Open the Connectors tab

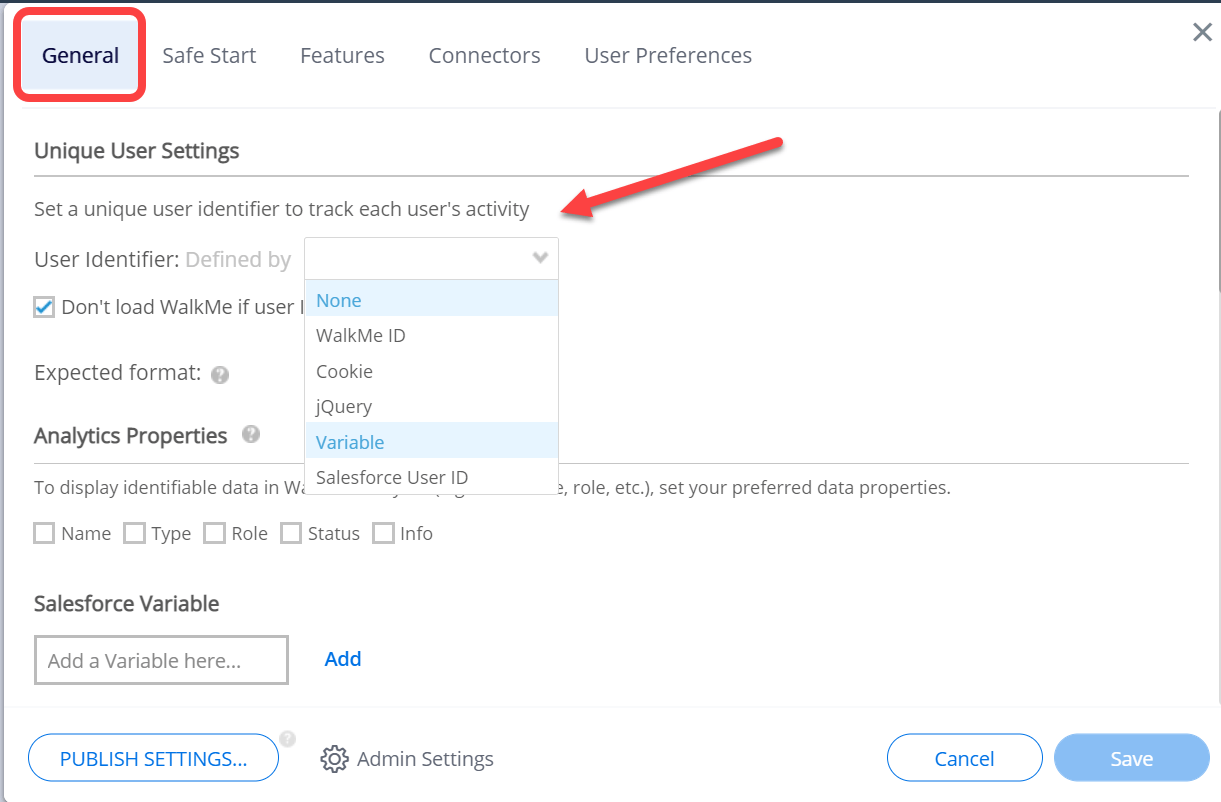click(484, 55)
